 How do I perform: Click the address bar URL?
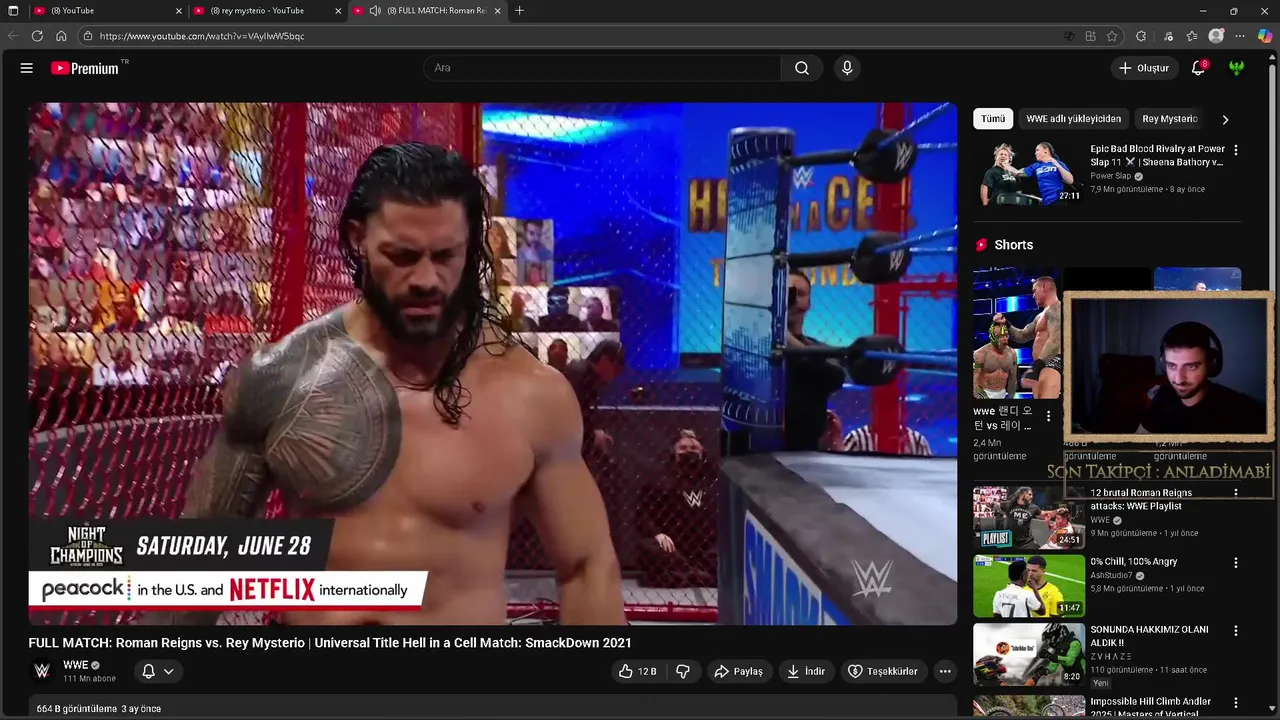tap(202, 36)
